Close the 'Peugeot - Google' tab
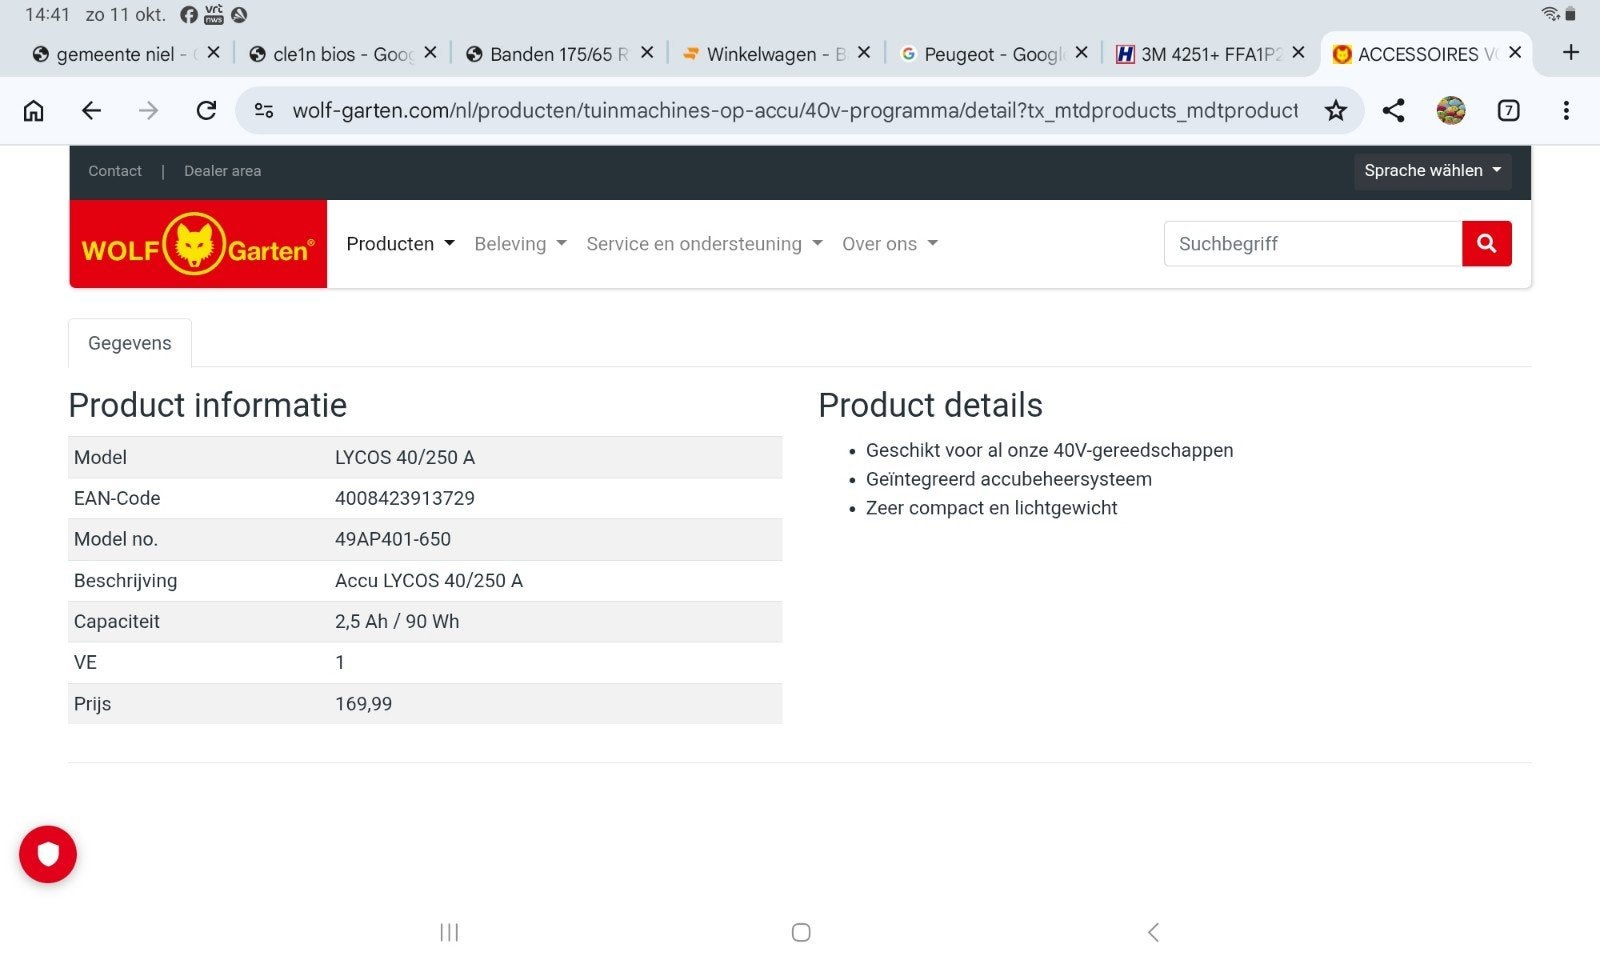Image resolution: width=1600 pixels, height=960 pixels. (x=1081, y=52)
